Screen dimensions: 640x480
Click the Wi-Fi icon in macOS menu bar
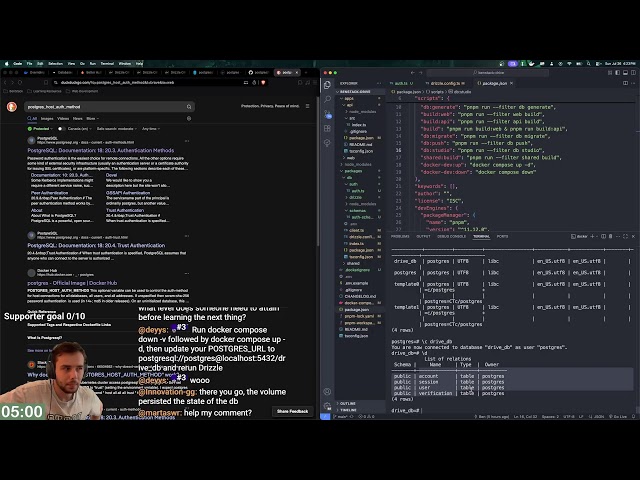(569, 64)
